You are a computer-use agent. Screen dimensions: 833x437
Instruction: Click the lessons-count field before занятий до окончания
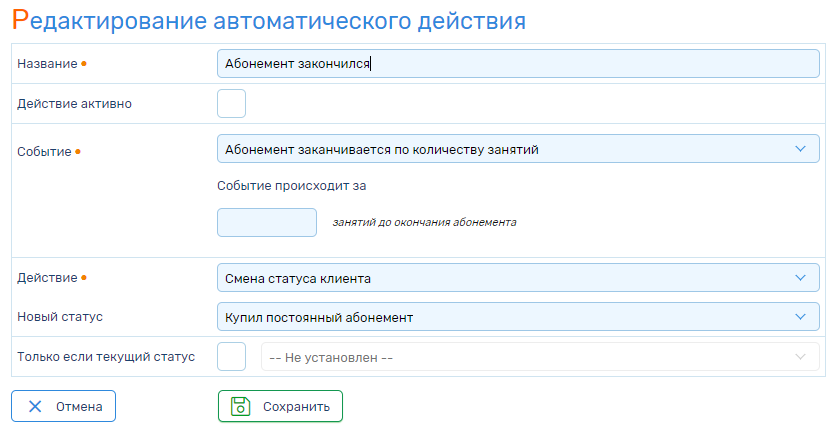click(267, 222)
